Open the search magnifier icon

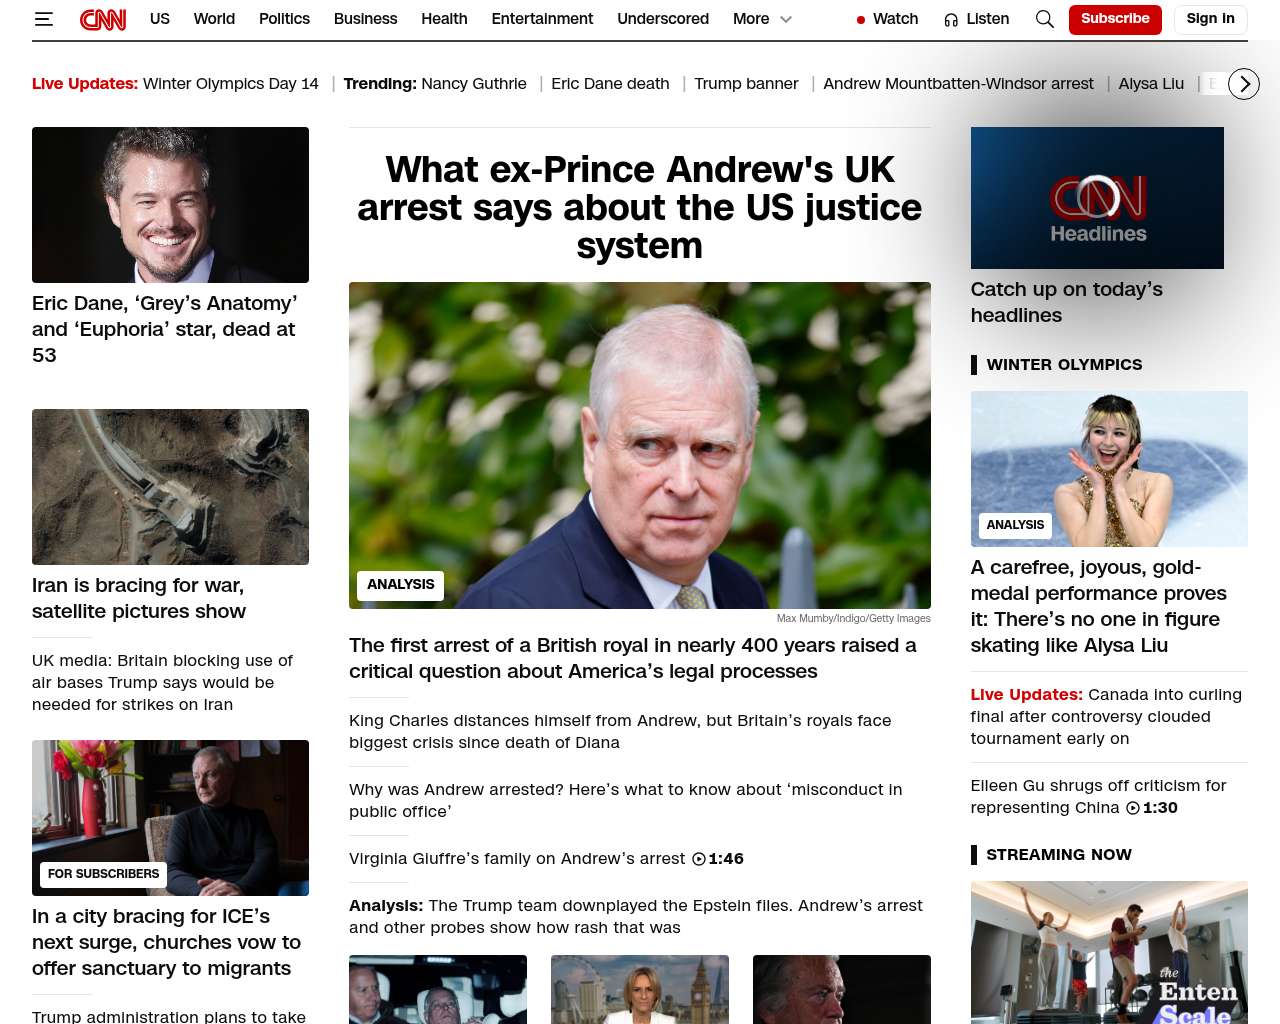tap(1045, 19)
